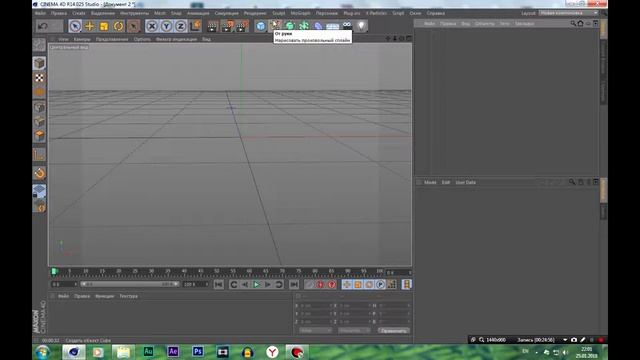The image size is (640, 360).
Task: Toggle the Workplane icon in left sidebar
Action: tap(39, 191)
